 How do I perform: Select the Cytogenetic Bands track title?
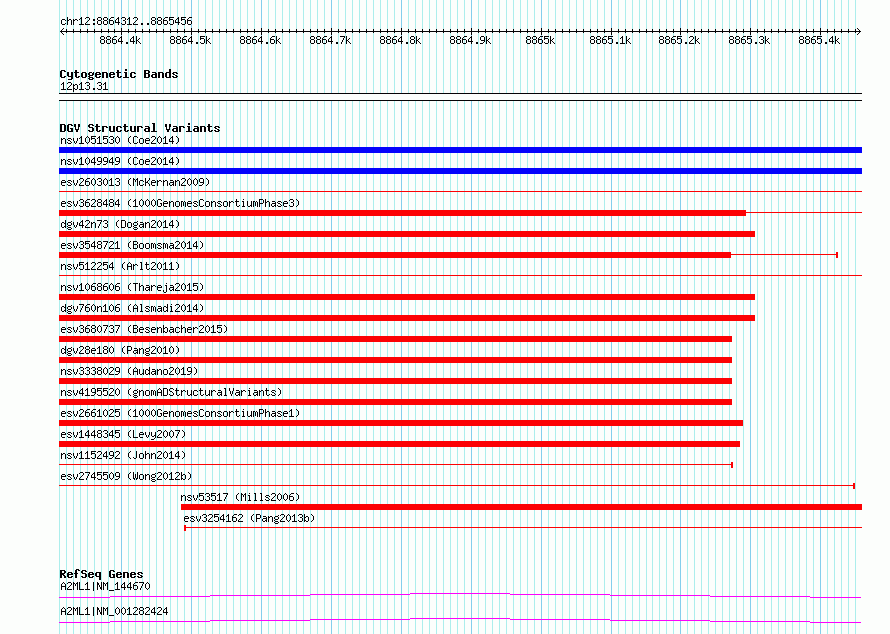pos(119,74)
